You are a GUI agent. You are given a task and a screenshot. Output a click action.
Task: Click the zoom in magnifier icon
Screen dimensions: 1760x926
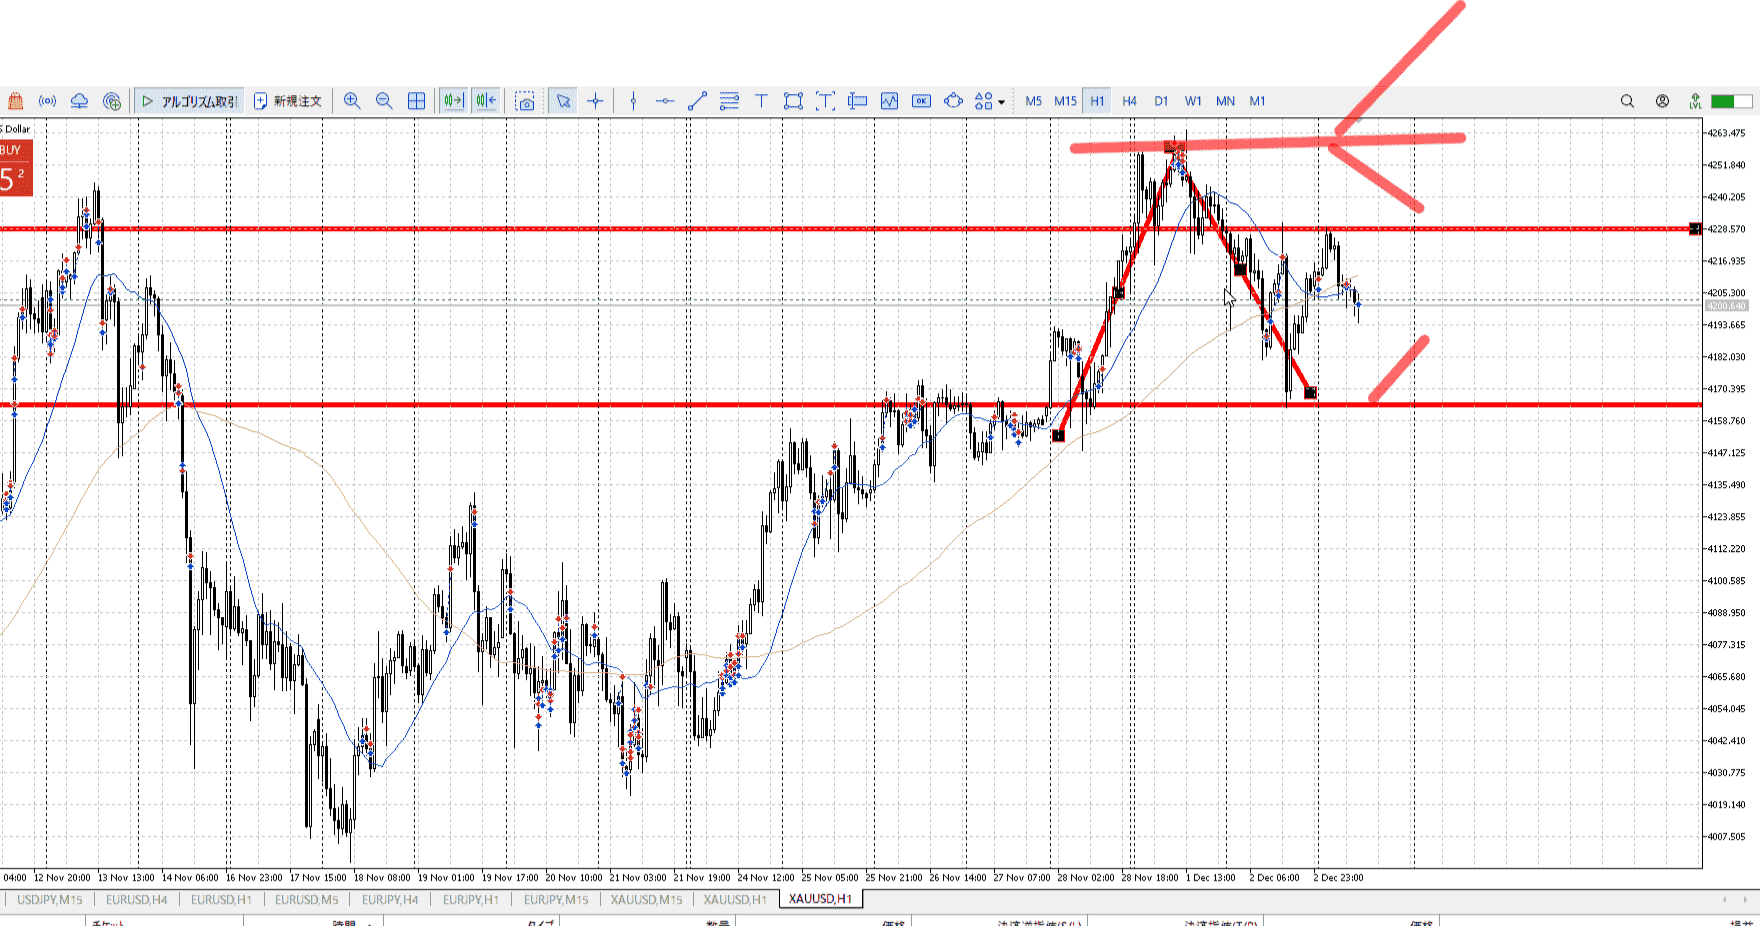[x=352, y=101]
